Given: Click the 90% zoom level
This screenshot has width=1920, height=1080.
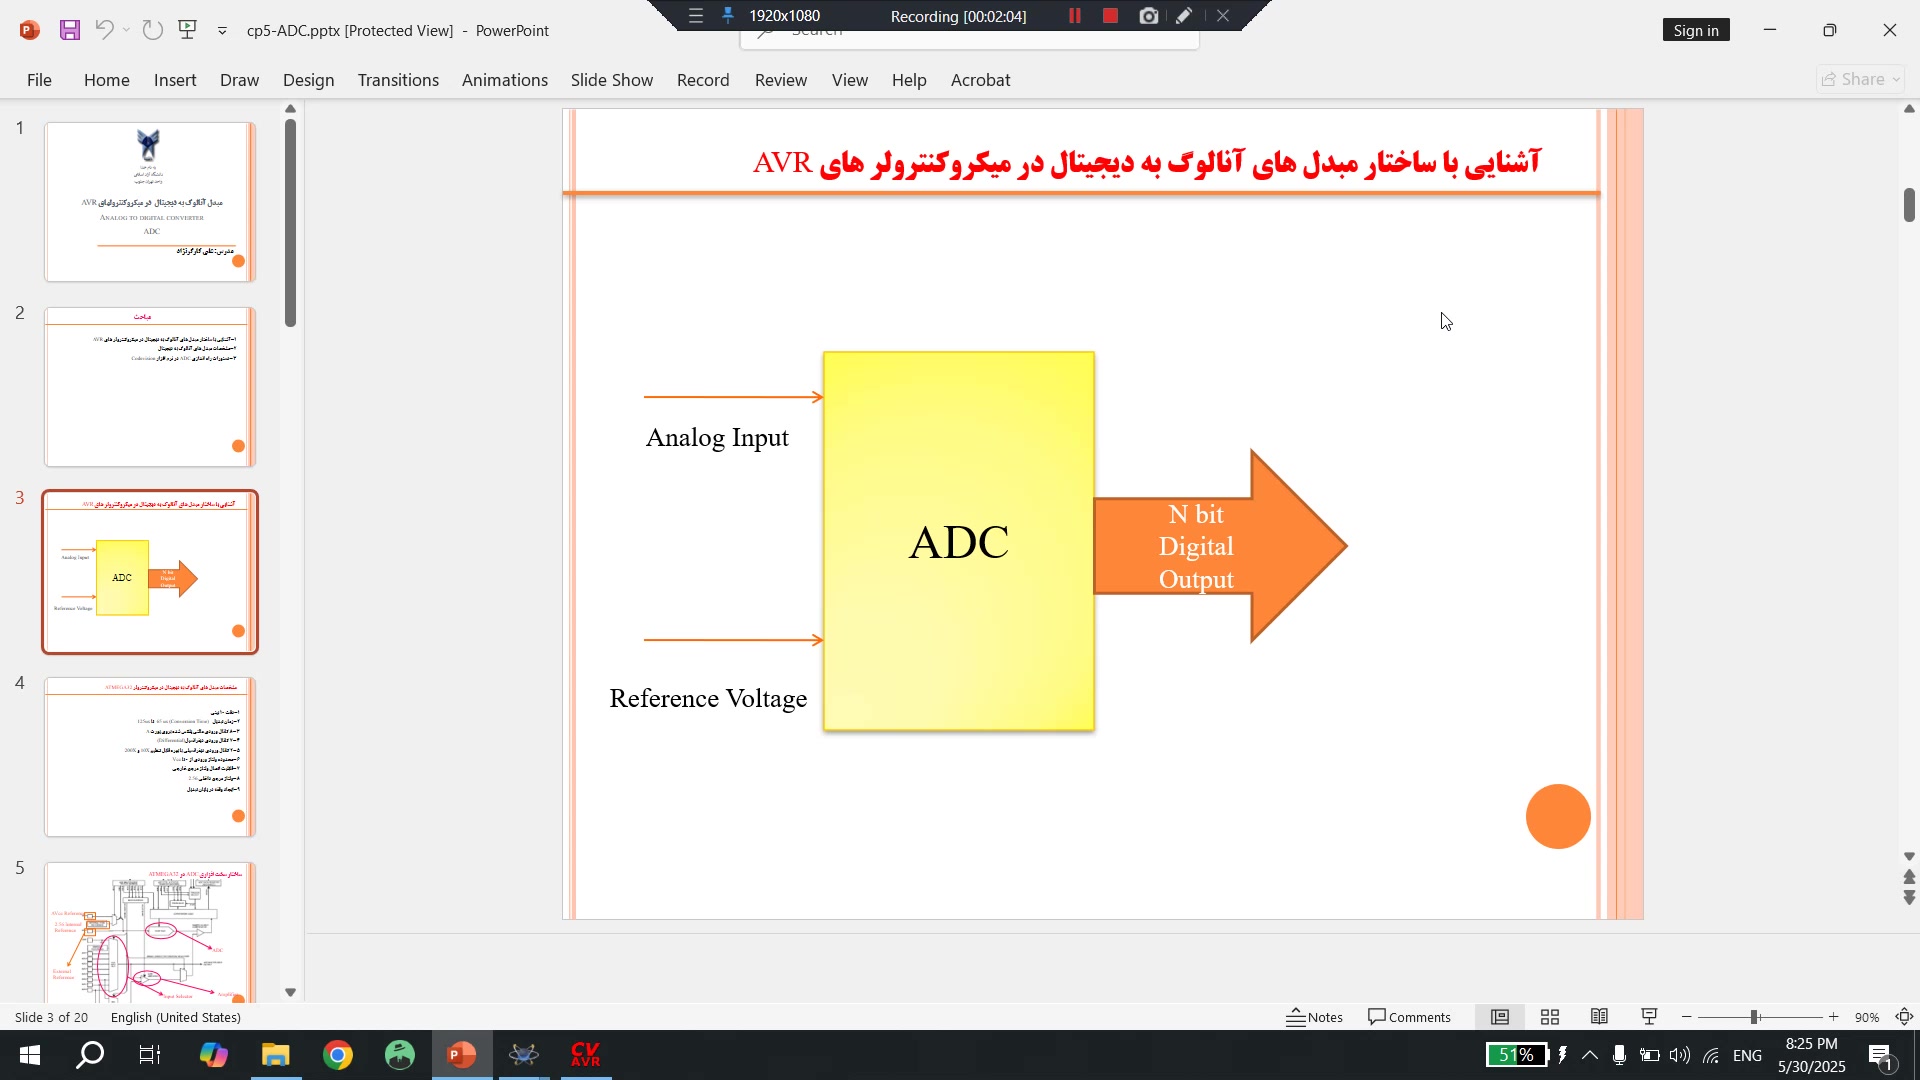Looking at the screenshot, I should [1866, 1017].
